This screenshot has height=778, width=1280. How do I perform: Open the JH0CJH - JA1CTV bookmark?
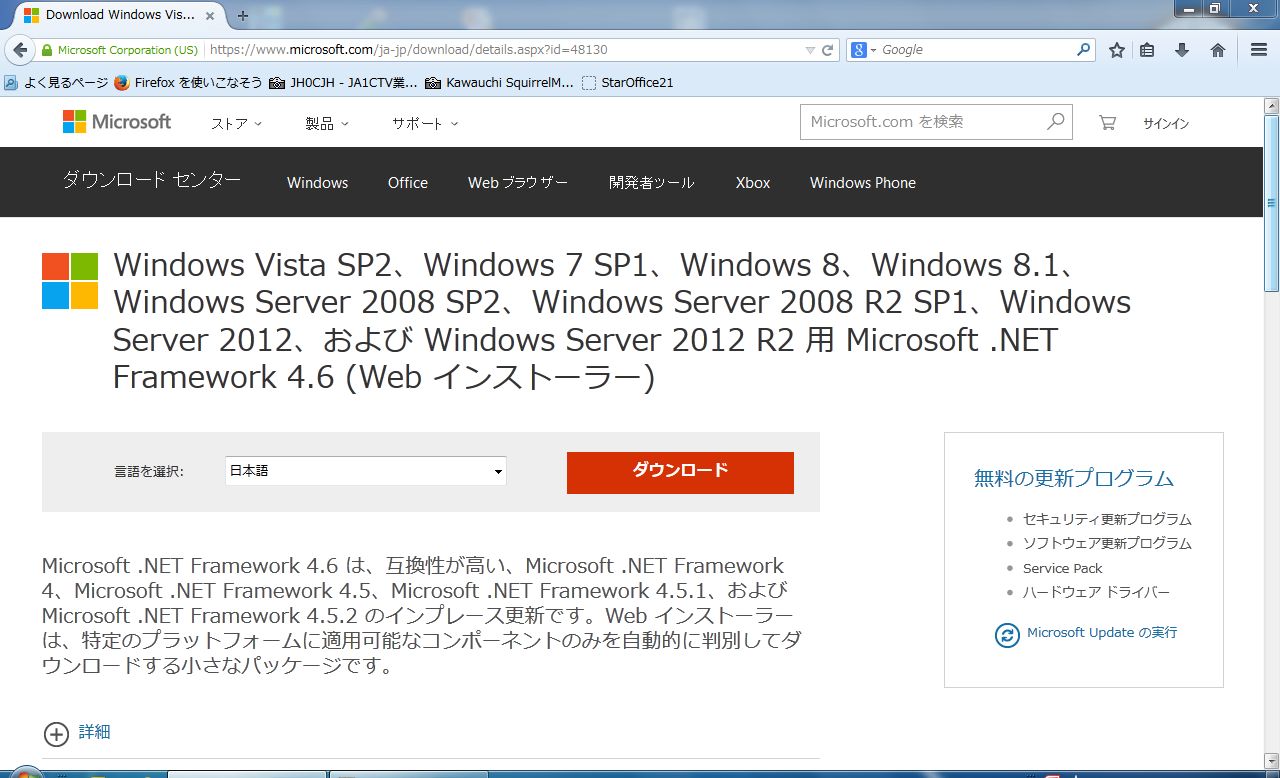(343, 83)
